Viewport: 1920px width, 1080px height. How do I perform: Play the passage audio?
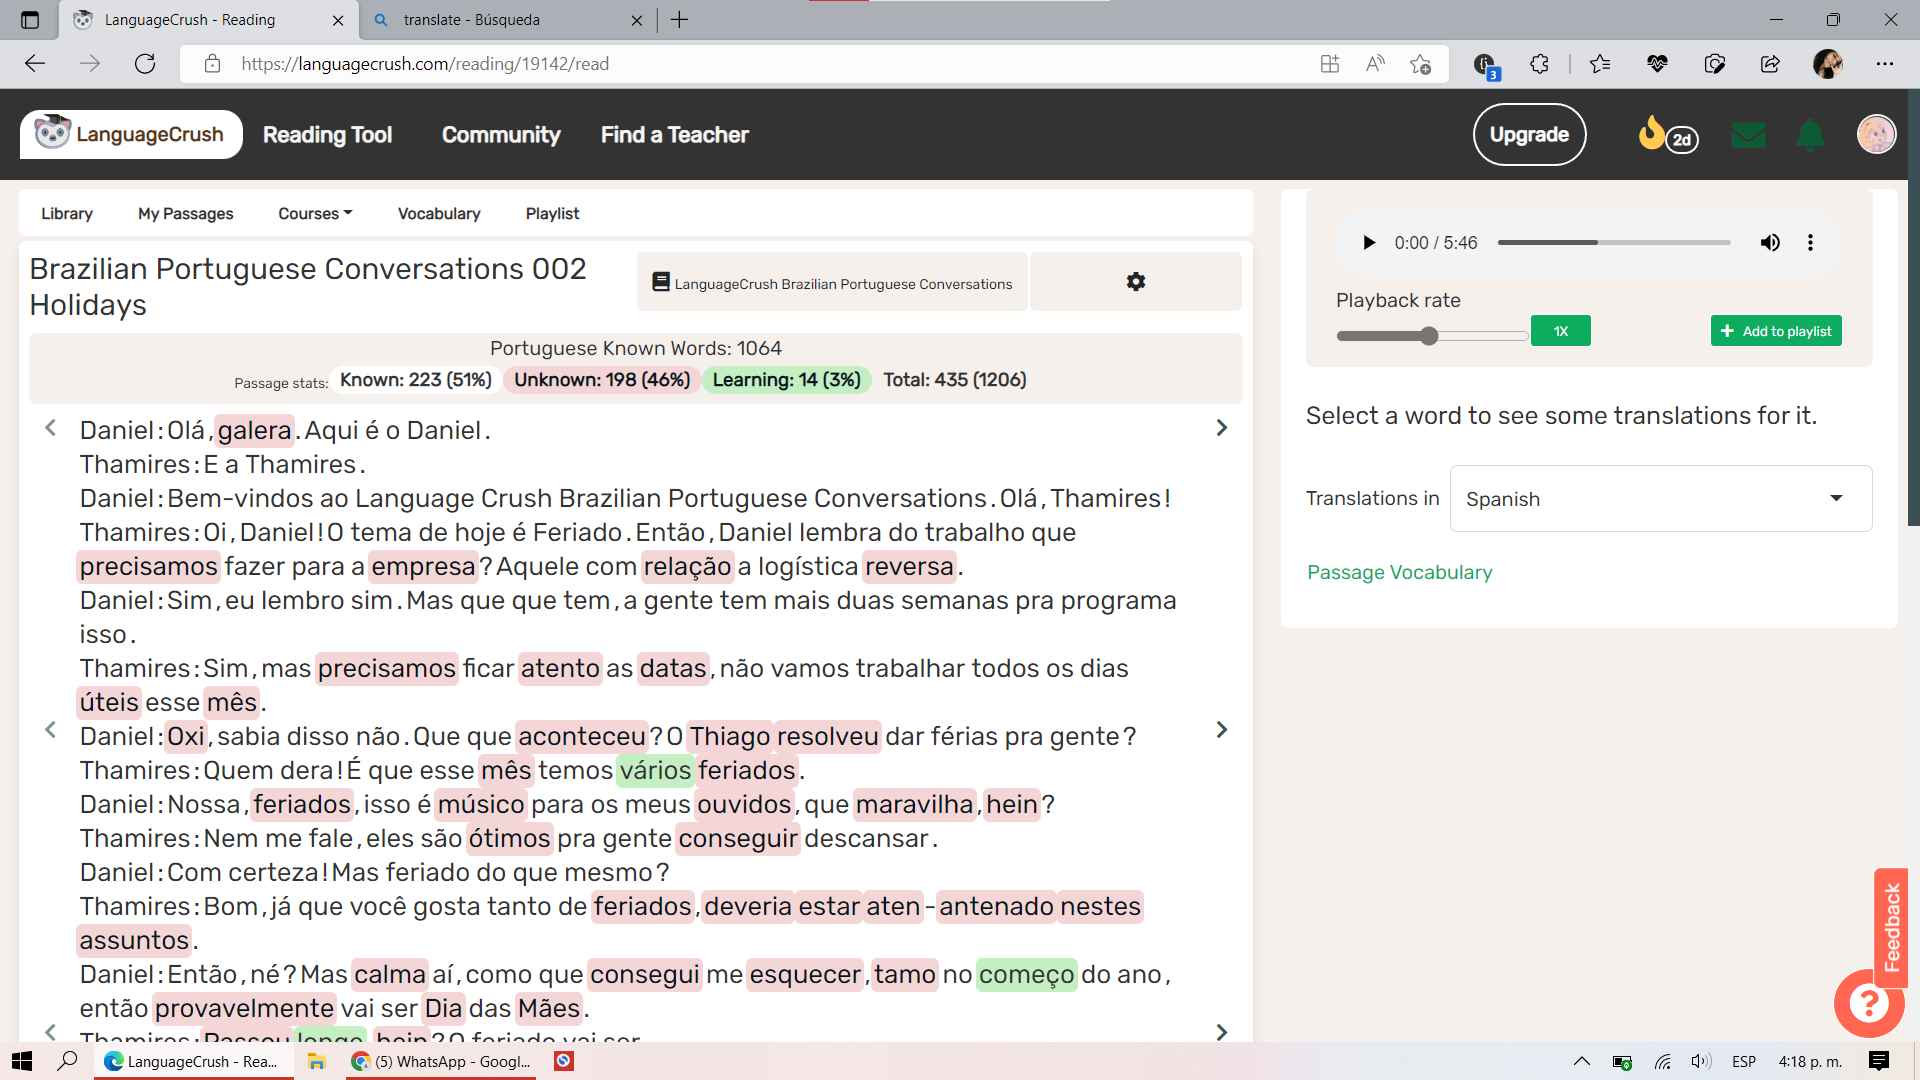[x=1368, y=243]
